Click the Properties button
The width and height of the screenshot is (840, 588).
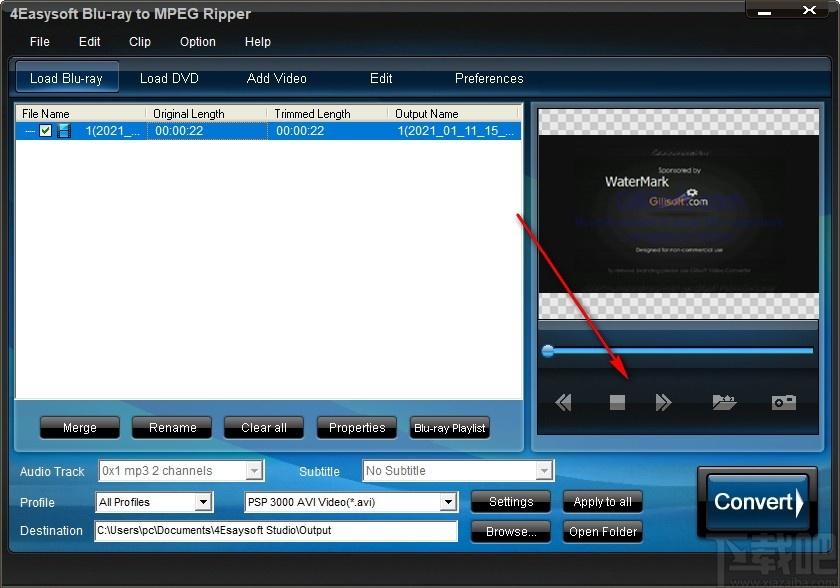pyautogui.click(x=357, y=427)
